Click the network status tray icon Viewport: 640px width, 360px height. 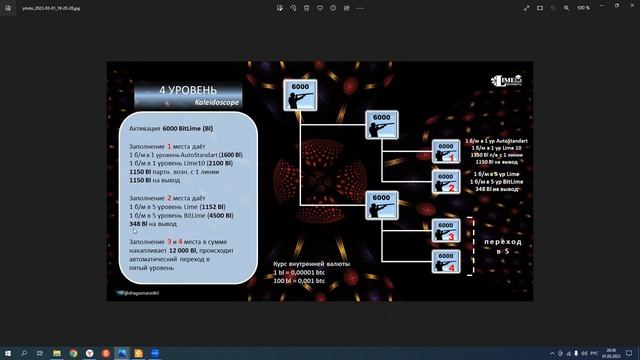click(x=569, y=353)
